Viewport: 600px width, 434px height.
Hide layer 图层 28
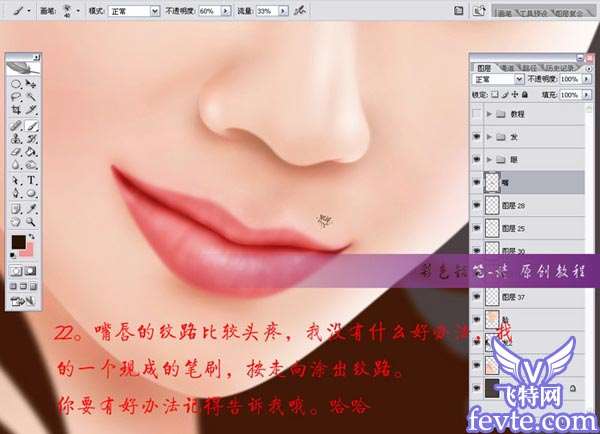tap(477, 205)
